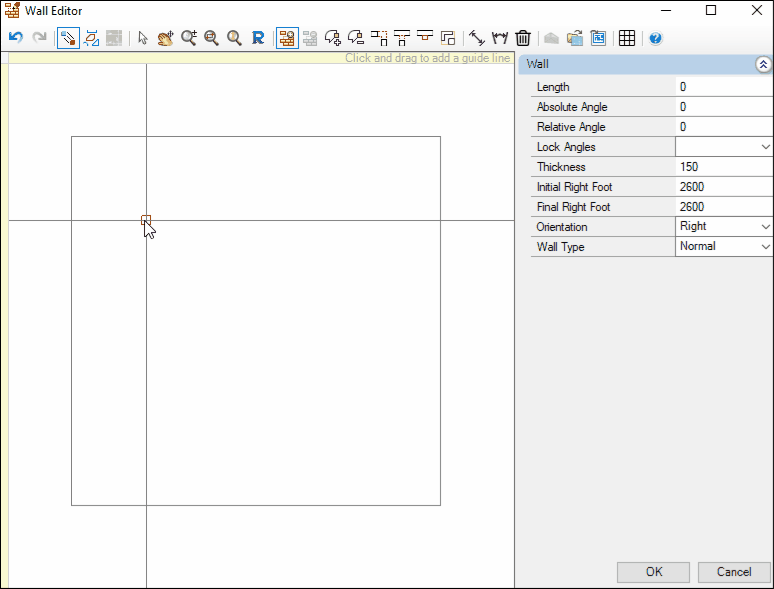Screen dimensions: 774x589
Task: Click the orange snap marker on canvas
Action: 146,220
